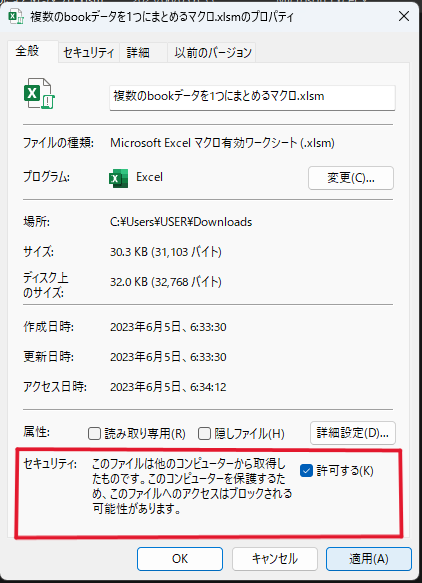Image resolution: width=422 pixels, height=583 pixels.
Task: Uncheck the 許可する(K) checkbox
Action: tap(306, 471)
